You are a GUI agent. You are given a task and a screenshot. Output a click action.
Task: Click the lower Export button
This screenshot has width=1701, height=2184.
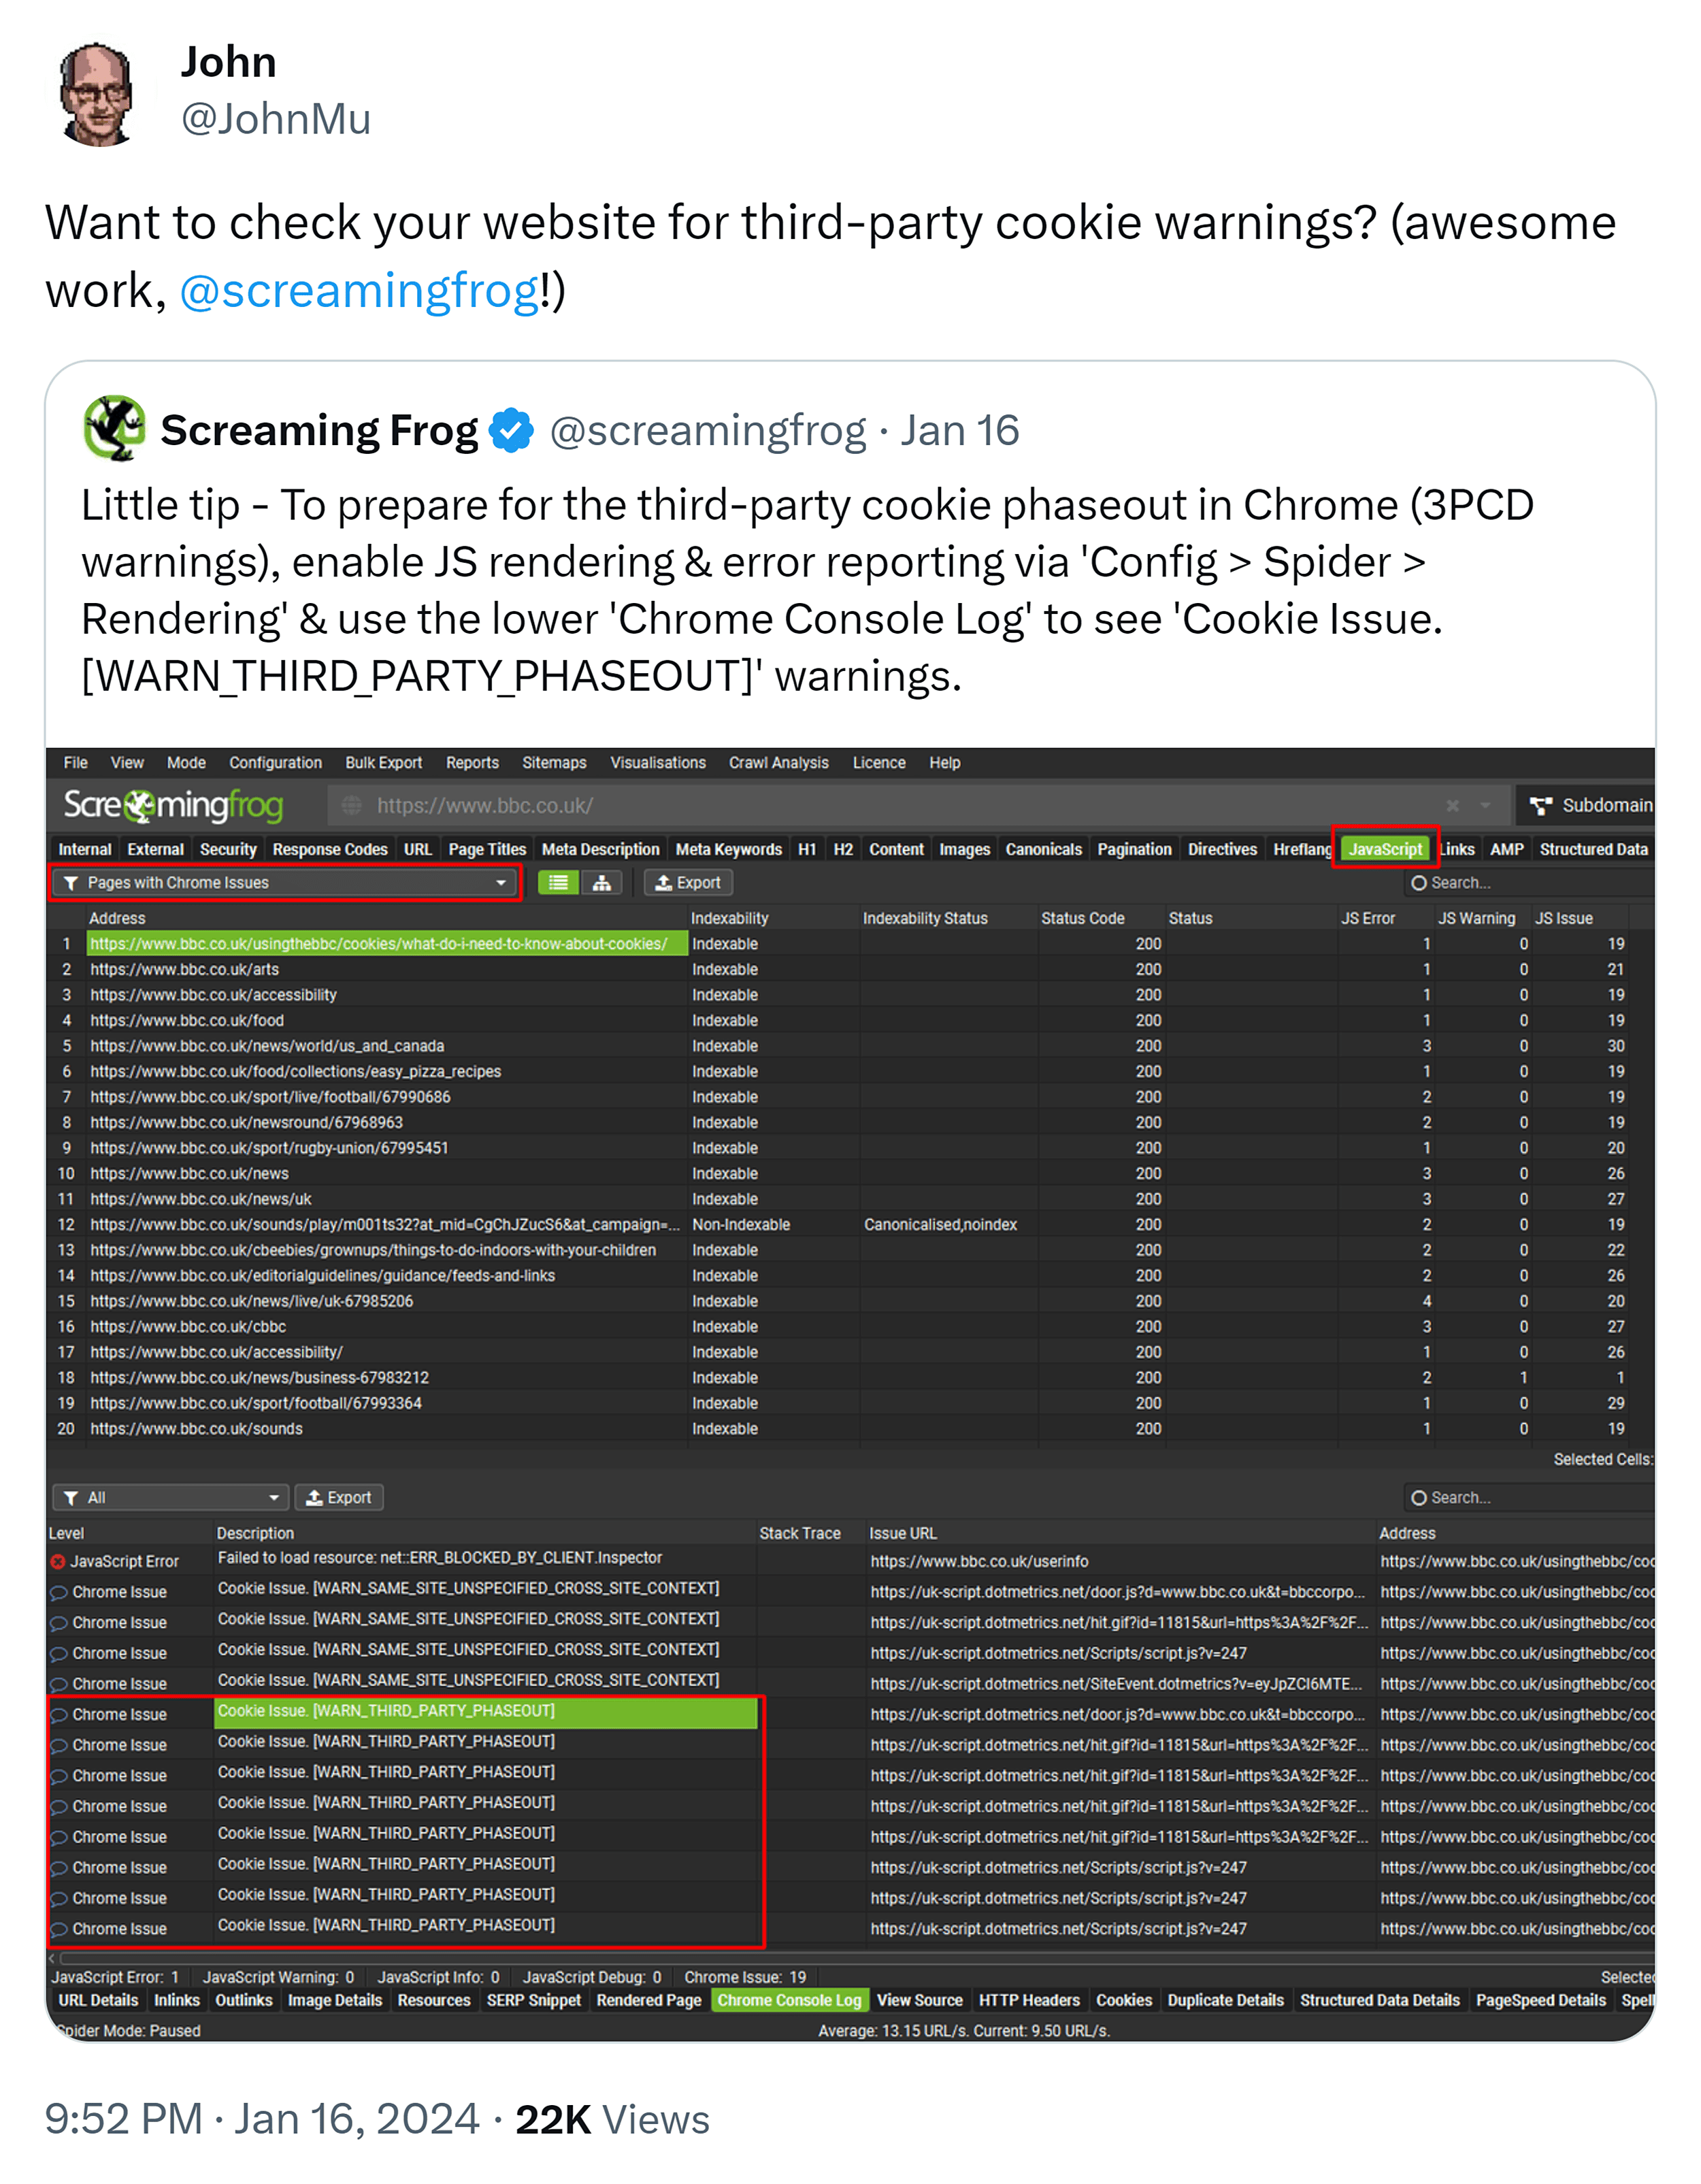coord(339,1497)
